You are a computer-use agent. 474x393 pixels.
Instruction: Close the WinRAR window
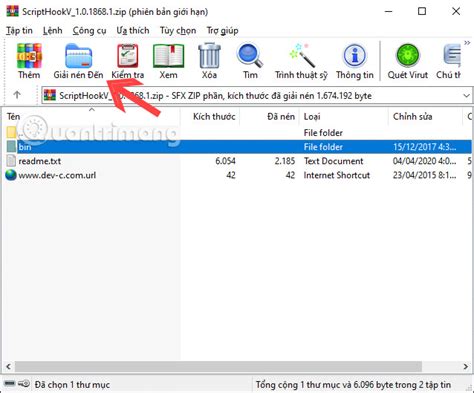point(456,11)
